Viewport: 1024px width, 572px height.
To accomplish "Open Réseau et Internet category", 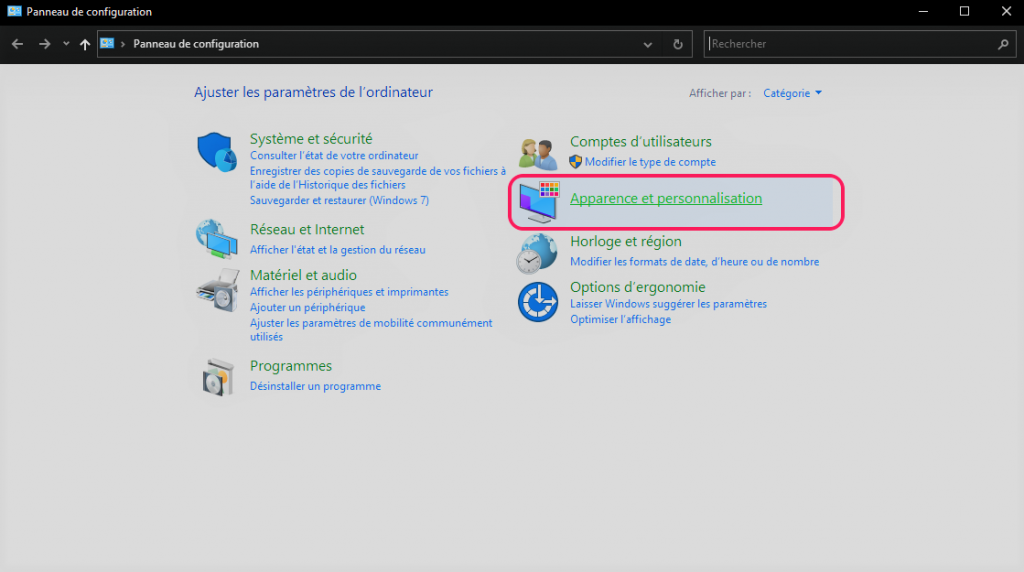I will [307, 229].
